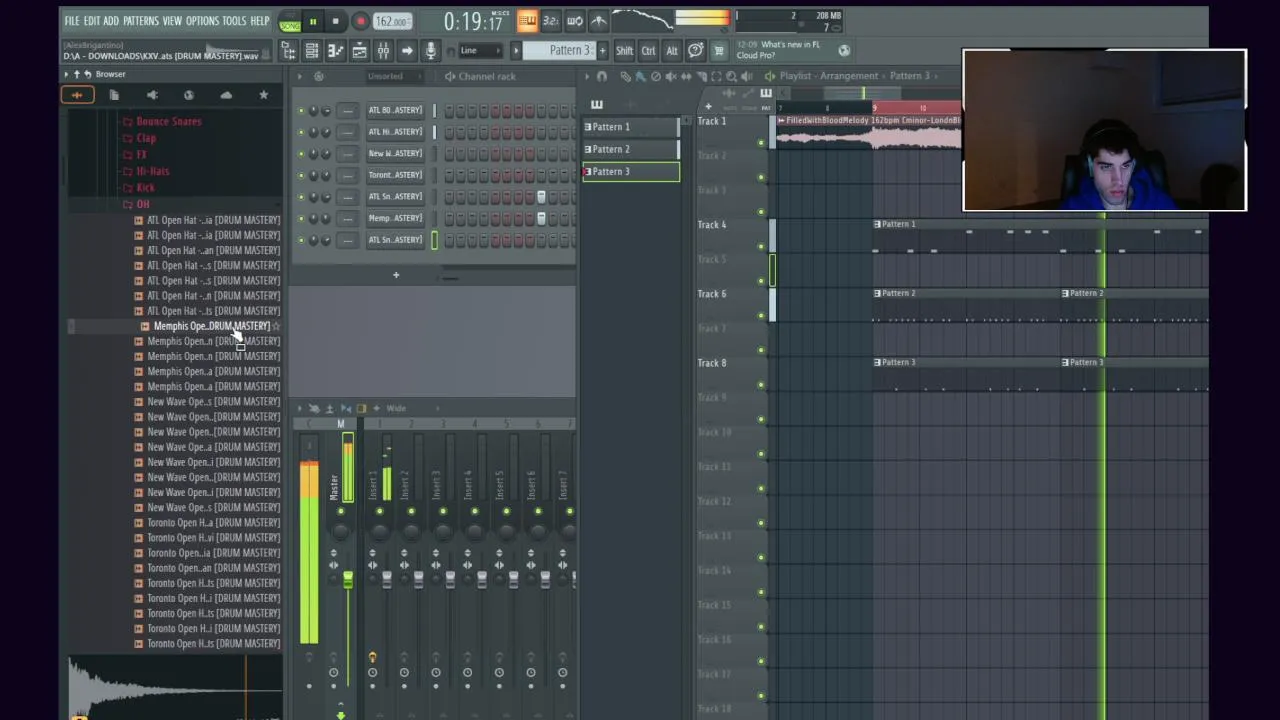Click the Ctrl key button
1280x720 pixels.
click(648, 51)
